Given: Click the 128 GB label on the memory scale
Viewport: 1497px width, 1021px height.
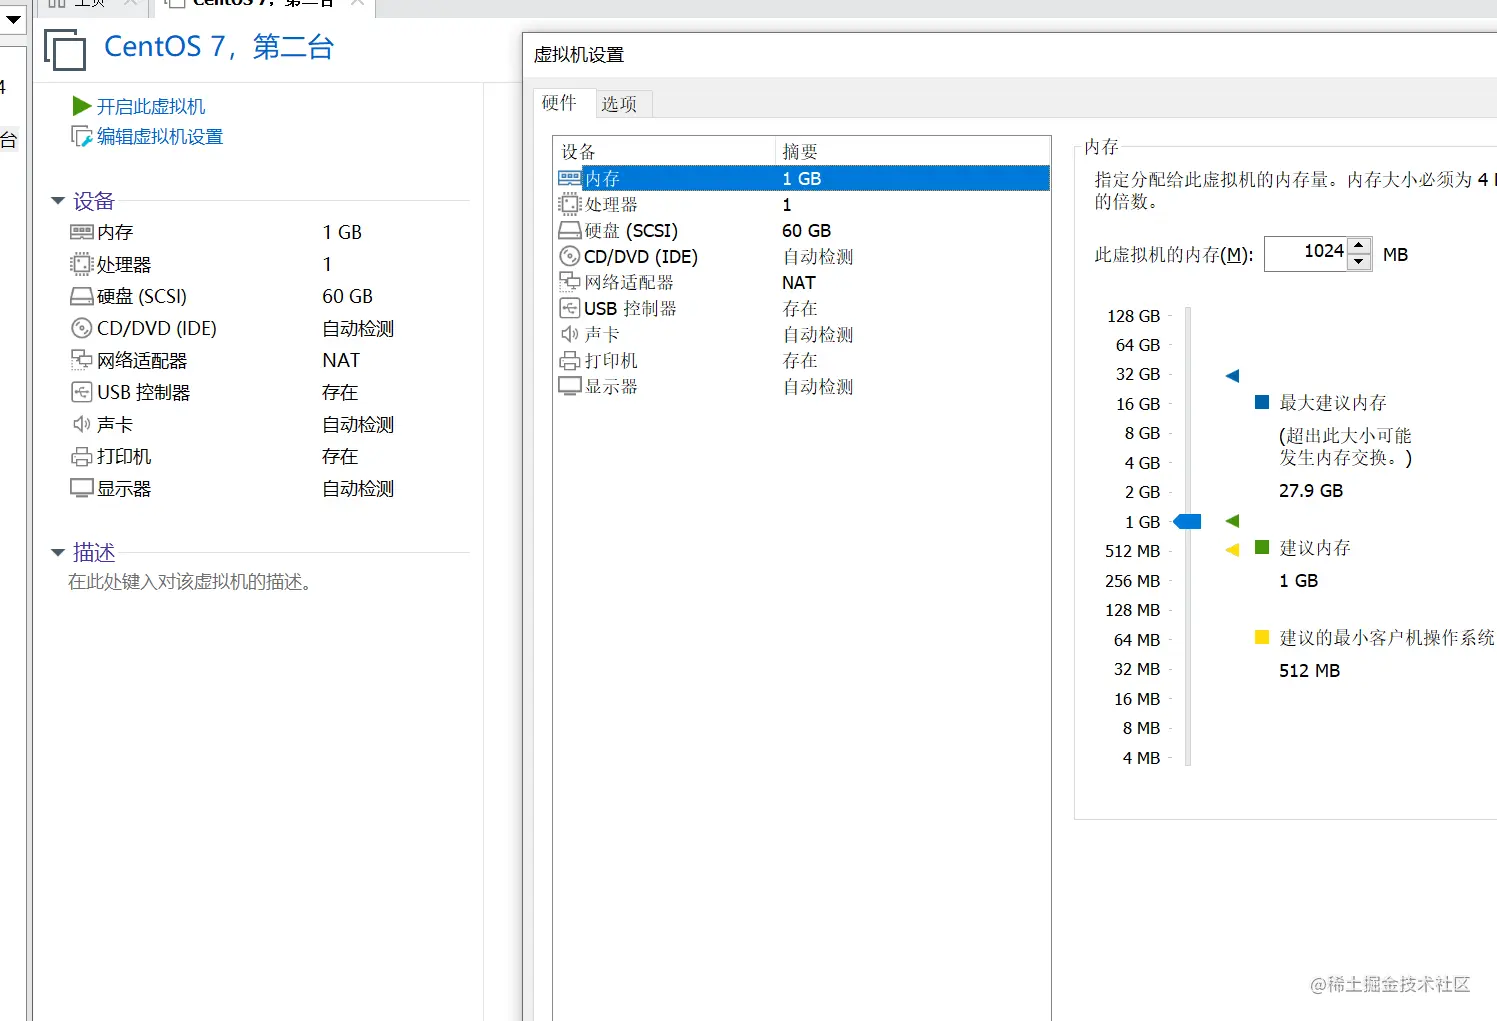Looking at the screenshot, I should [x=1133, y=316].
